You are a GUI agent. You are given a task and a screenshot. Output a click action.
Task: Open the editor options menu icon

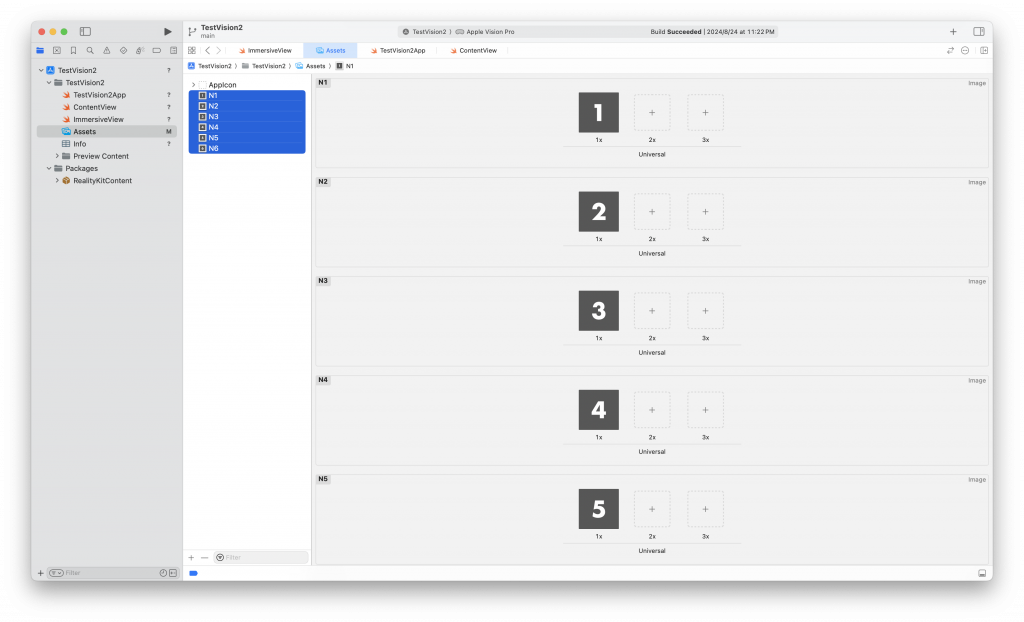click(x=965, y=50)
